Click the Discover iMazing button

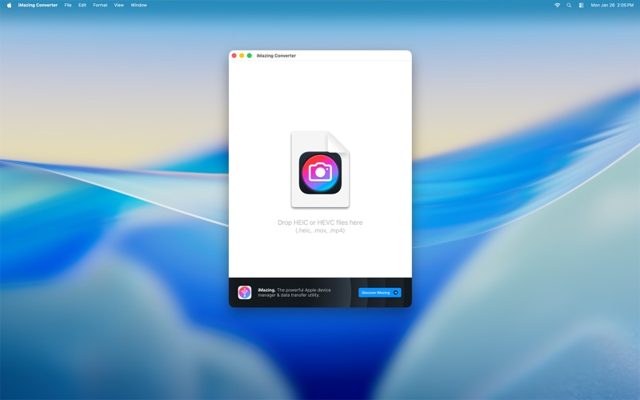(380, 293)
